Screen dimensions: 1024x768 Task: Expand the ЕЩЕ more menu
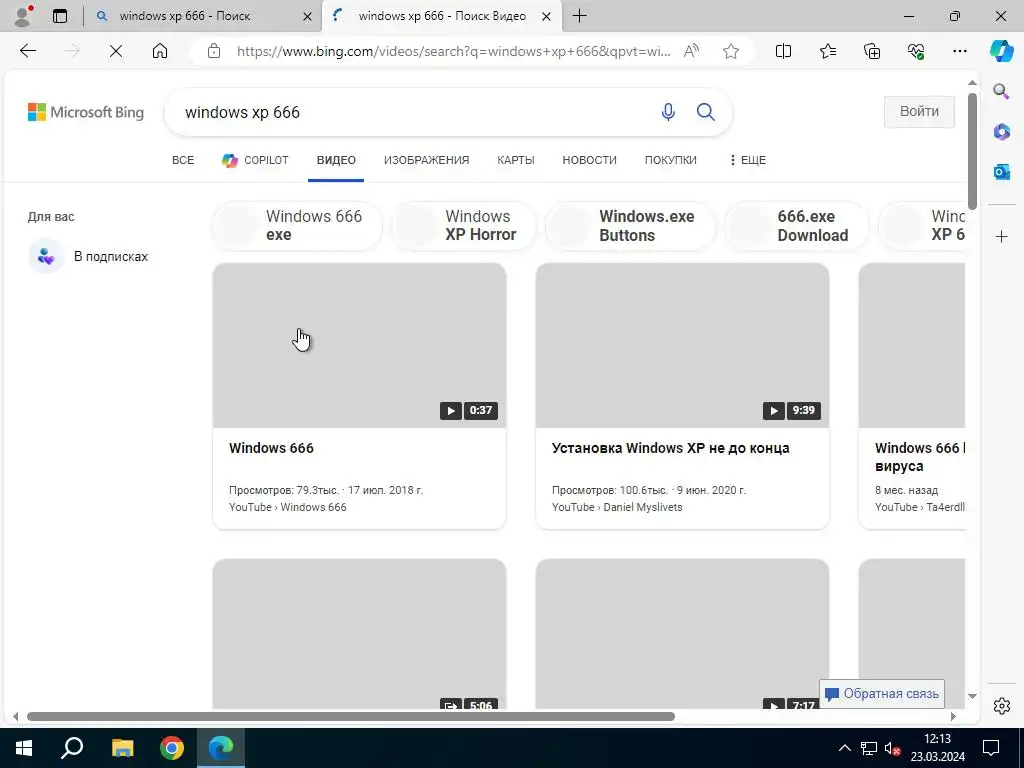pos(747,160)
